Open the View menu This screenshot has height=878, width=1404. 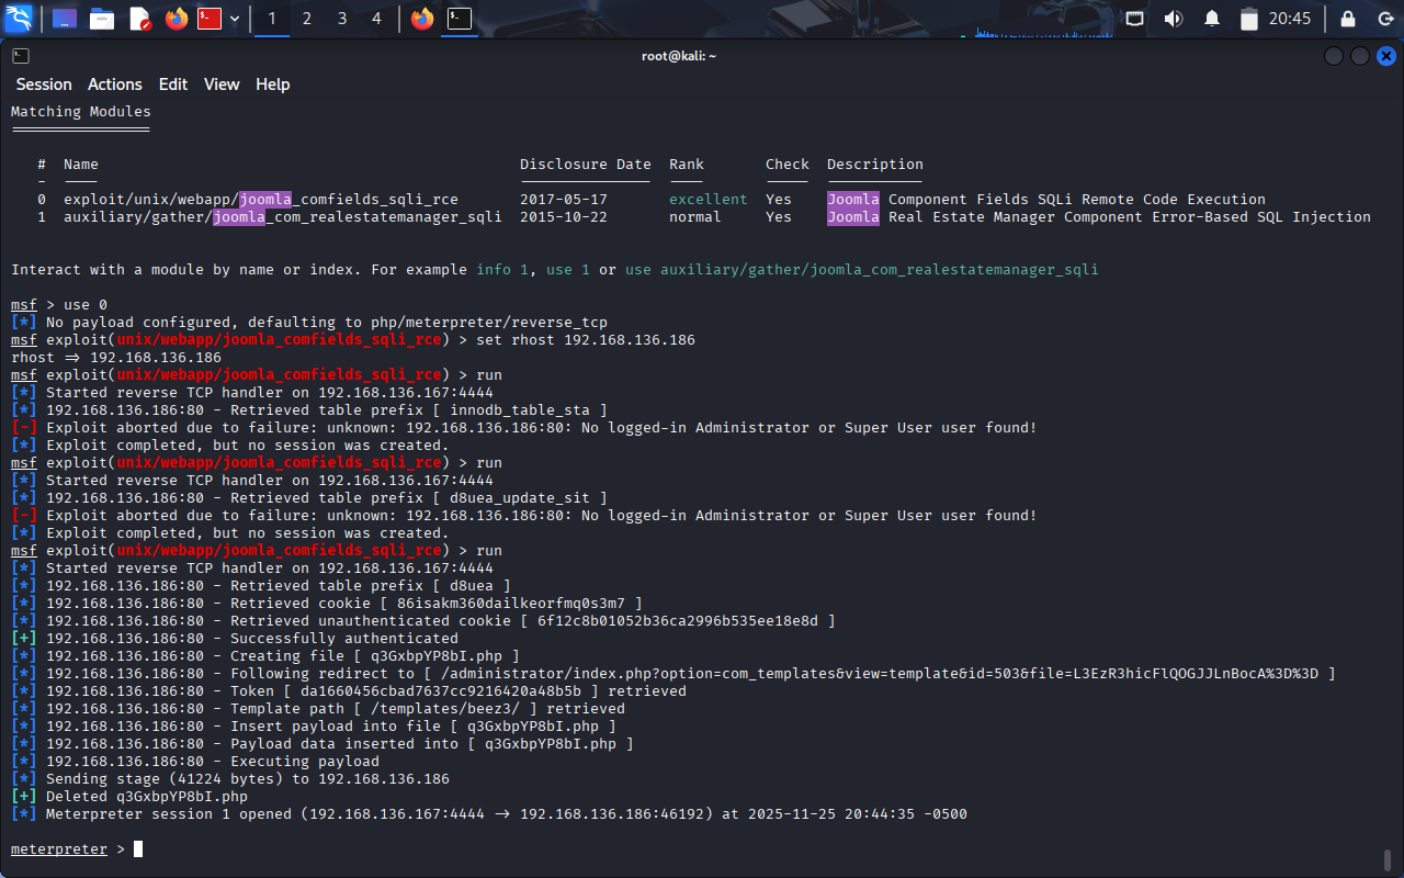222,84
